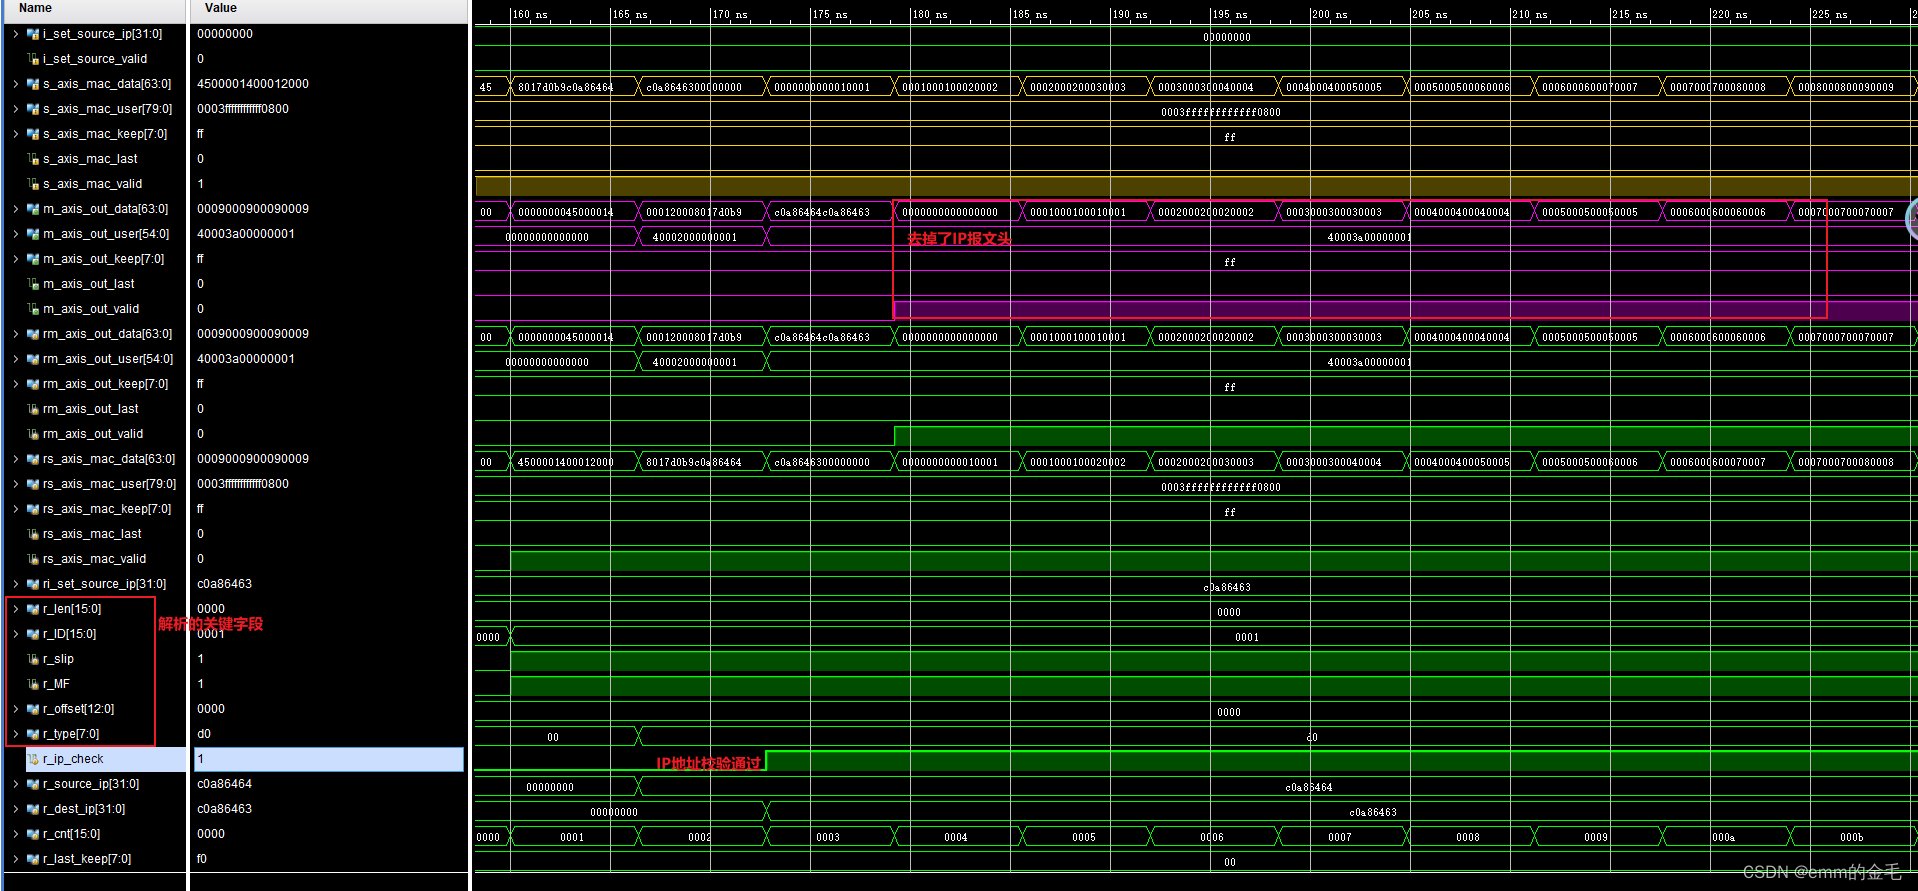The image size is (1918, 891).
Task: Click the rm_axis_out_keep[7:0] bus icon
Action: (33, 384)
